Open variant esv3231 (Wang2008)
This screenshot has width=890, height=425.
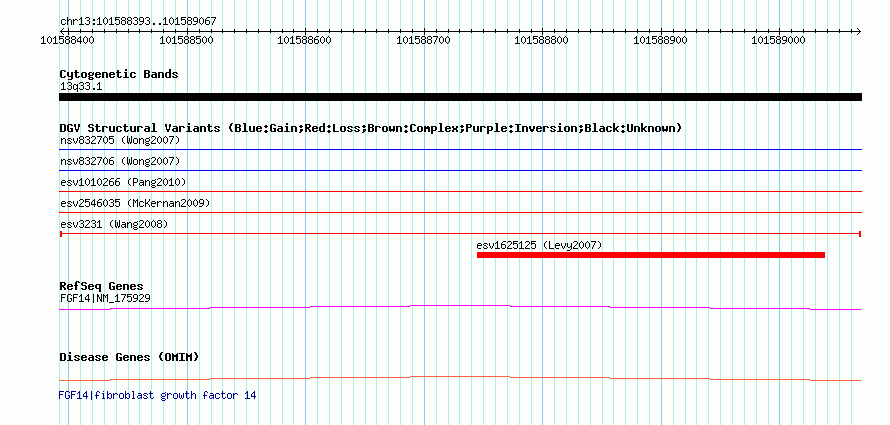[114, 225]
